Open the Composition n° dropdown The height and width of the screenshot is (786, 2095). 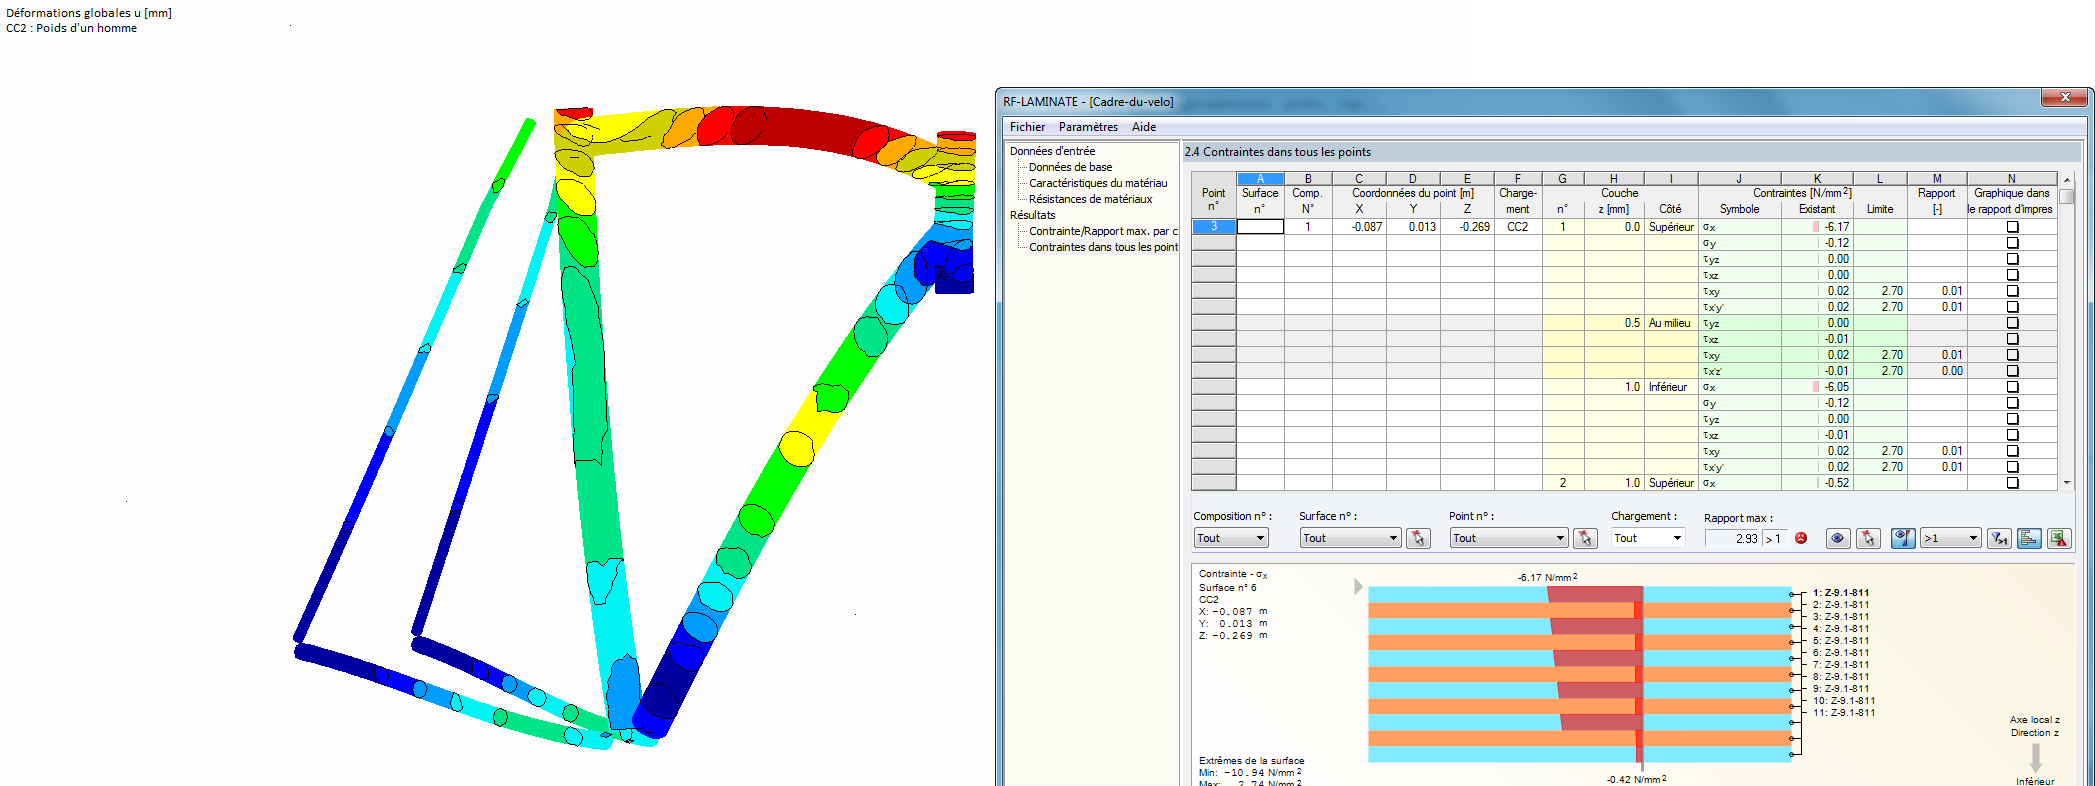pyautogui.click(x=1230, y=538)
